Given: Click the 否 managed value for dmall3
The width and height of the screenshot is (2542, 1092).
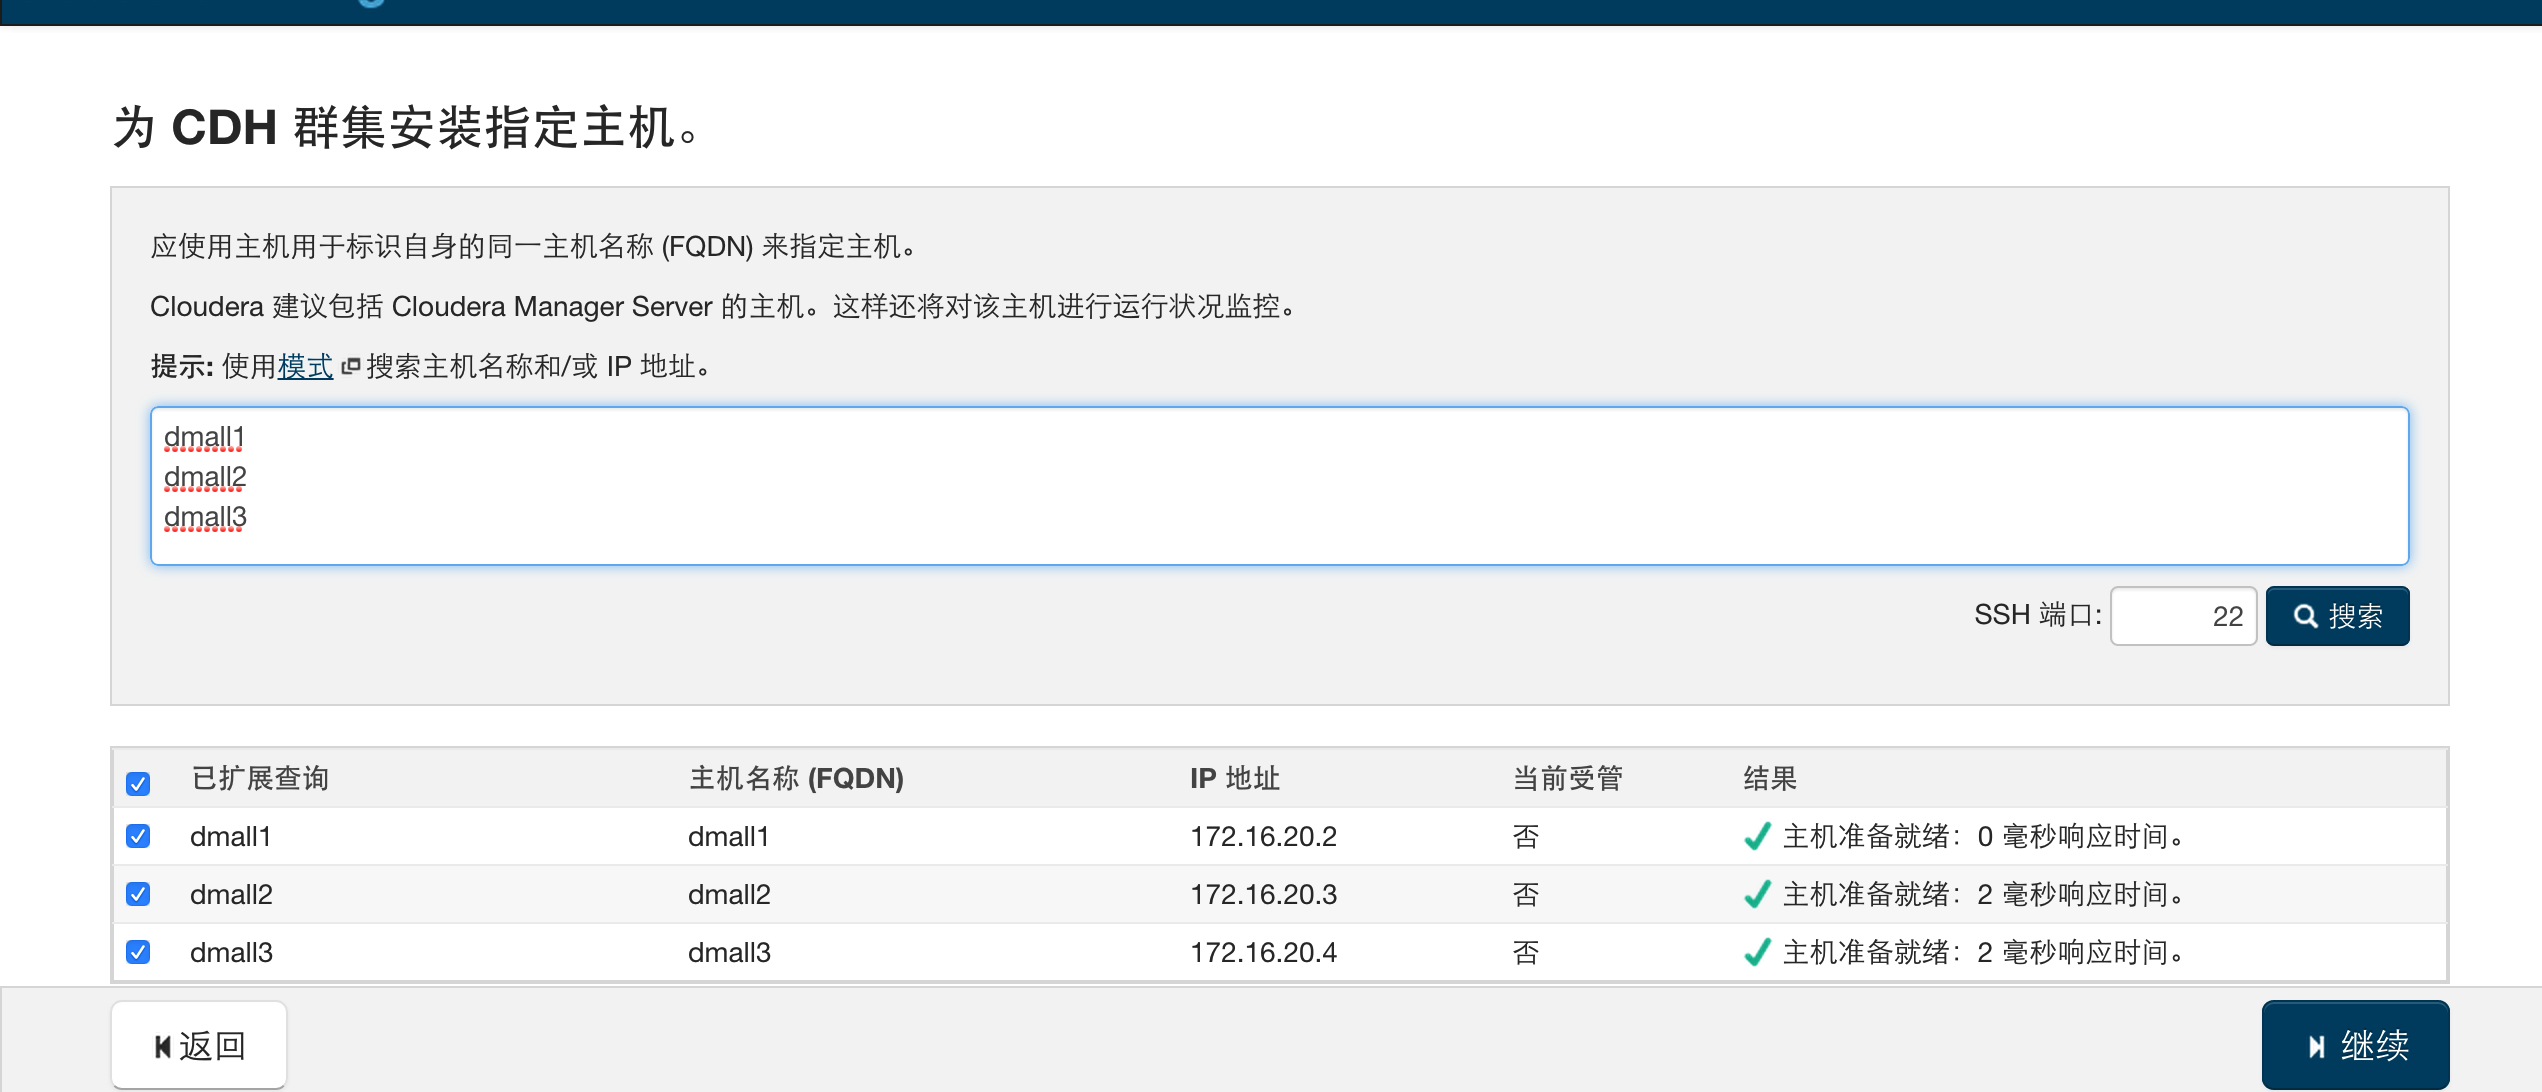Looking at the screenshot, I should coord(1526,952).
